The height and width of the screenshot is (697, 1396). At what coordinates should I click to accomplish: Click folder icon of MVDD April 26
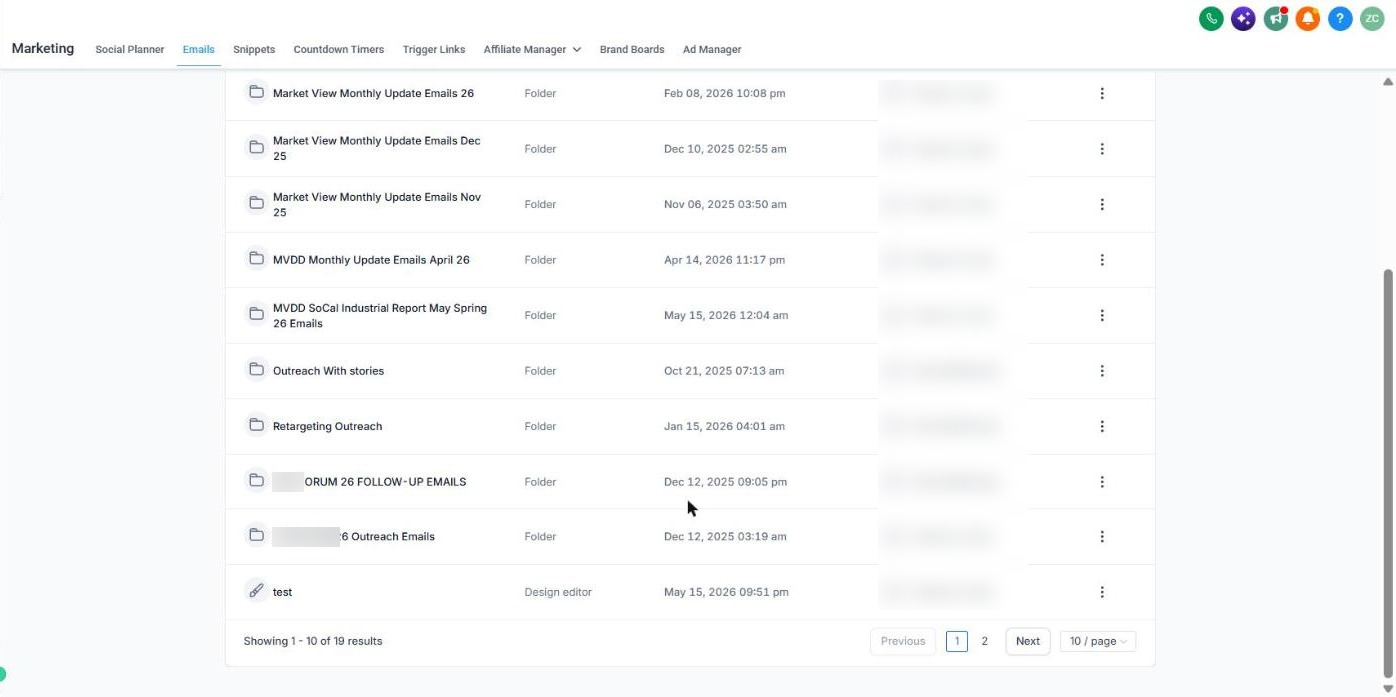(256, 258)
